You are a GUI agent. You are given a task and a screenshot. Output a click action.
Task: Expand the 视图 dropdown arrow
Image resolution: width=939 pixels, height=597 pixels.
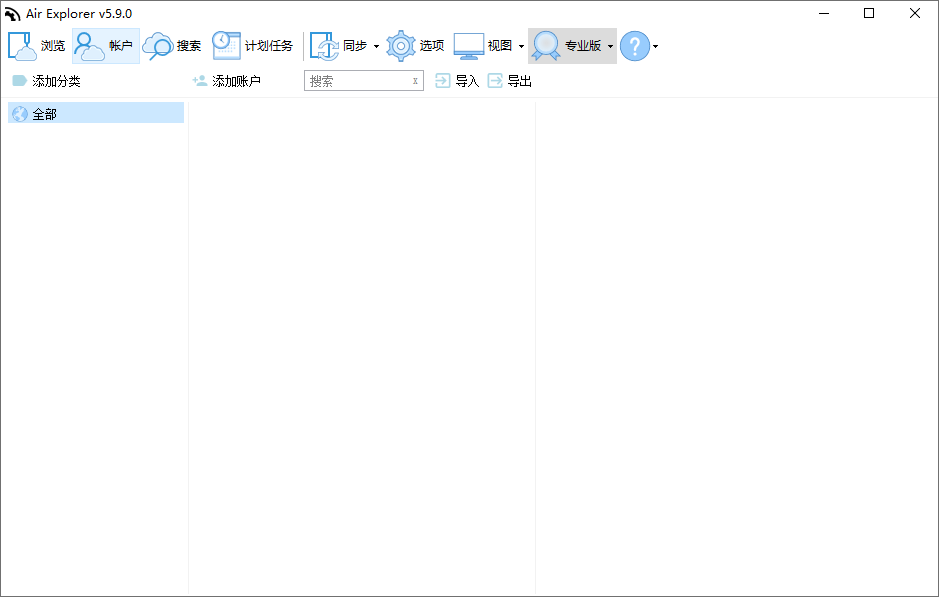click(x=521, y=47)
